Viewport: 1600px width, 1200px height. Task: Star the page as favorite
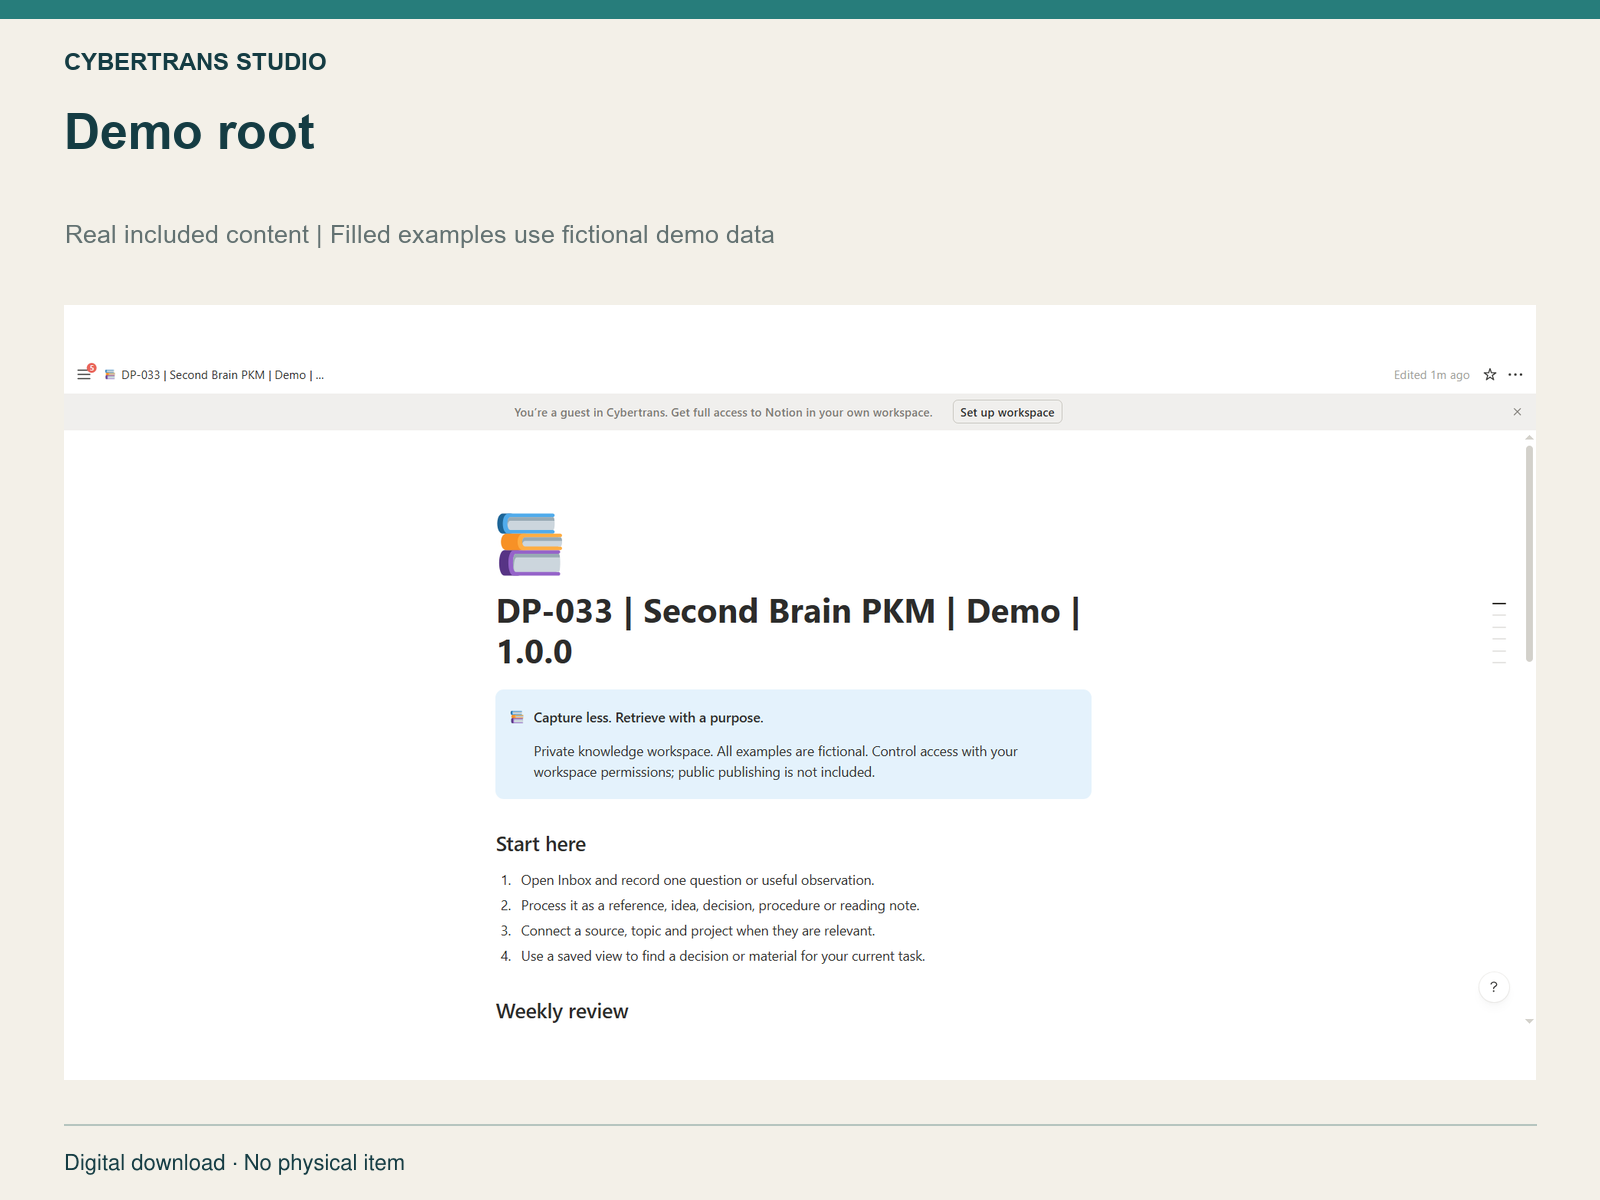(1490, 375)
